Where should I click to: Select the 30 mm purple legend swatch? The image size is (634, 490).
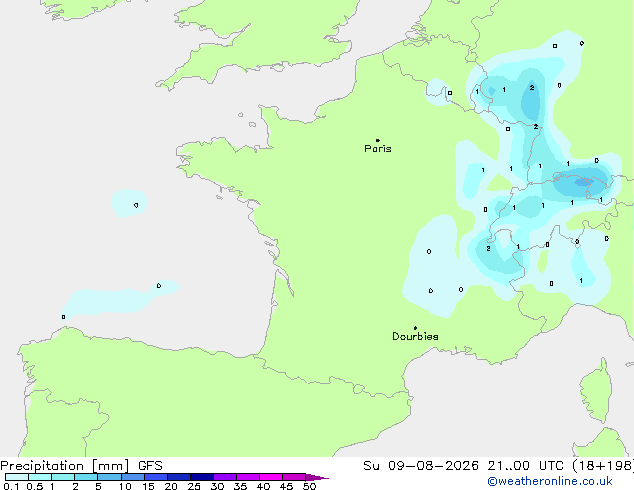click(x=225, y=477)
